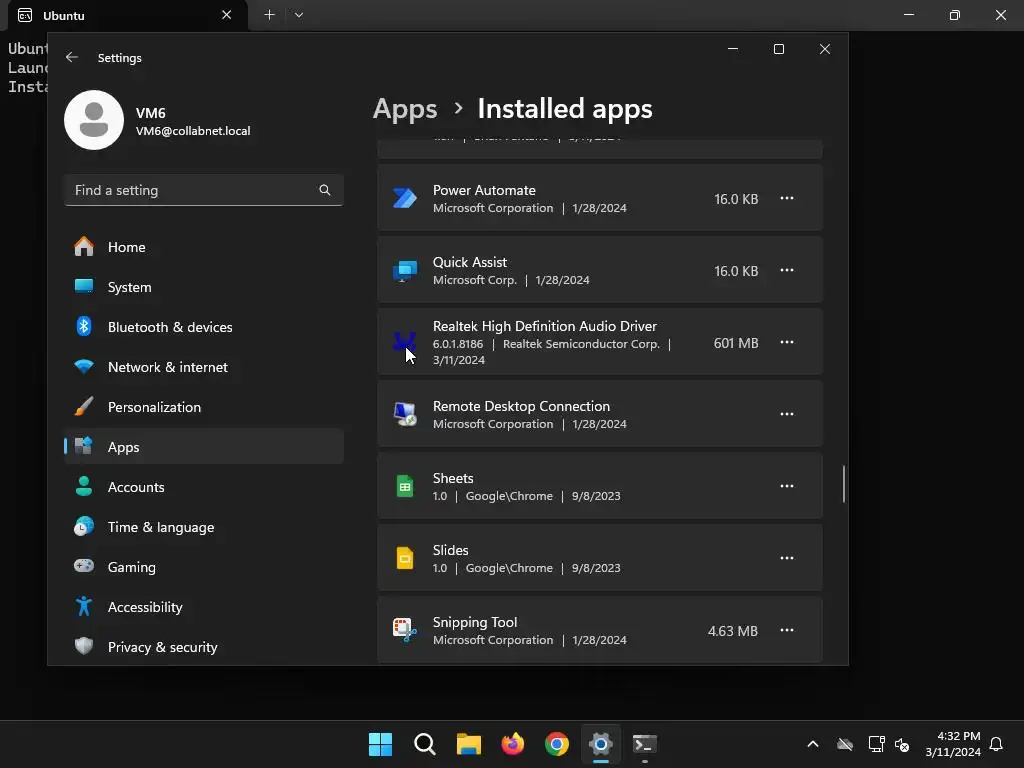Open a new terminal tab
Viewport: 1024px width, 768px height.
[x=269, y=14]
